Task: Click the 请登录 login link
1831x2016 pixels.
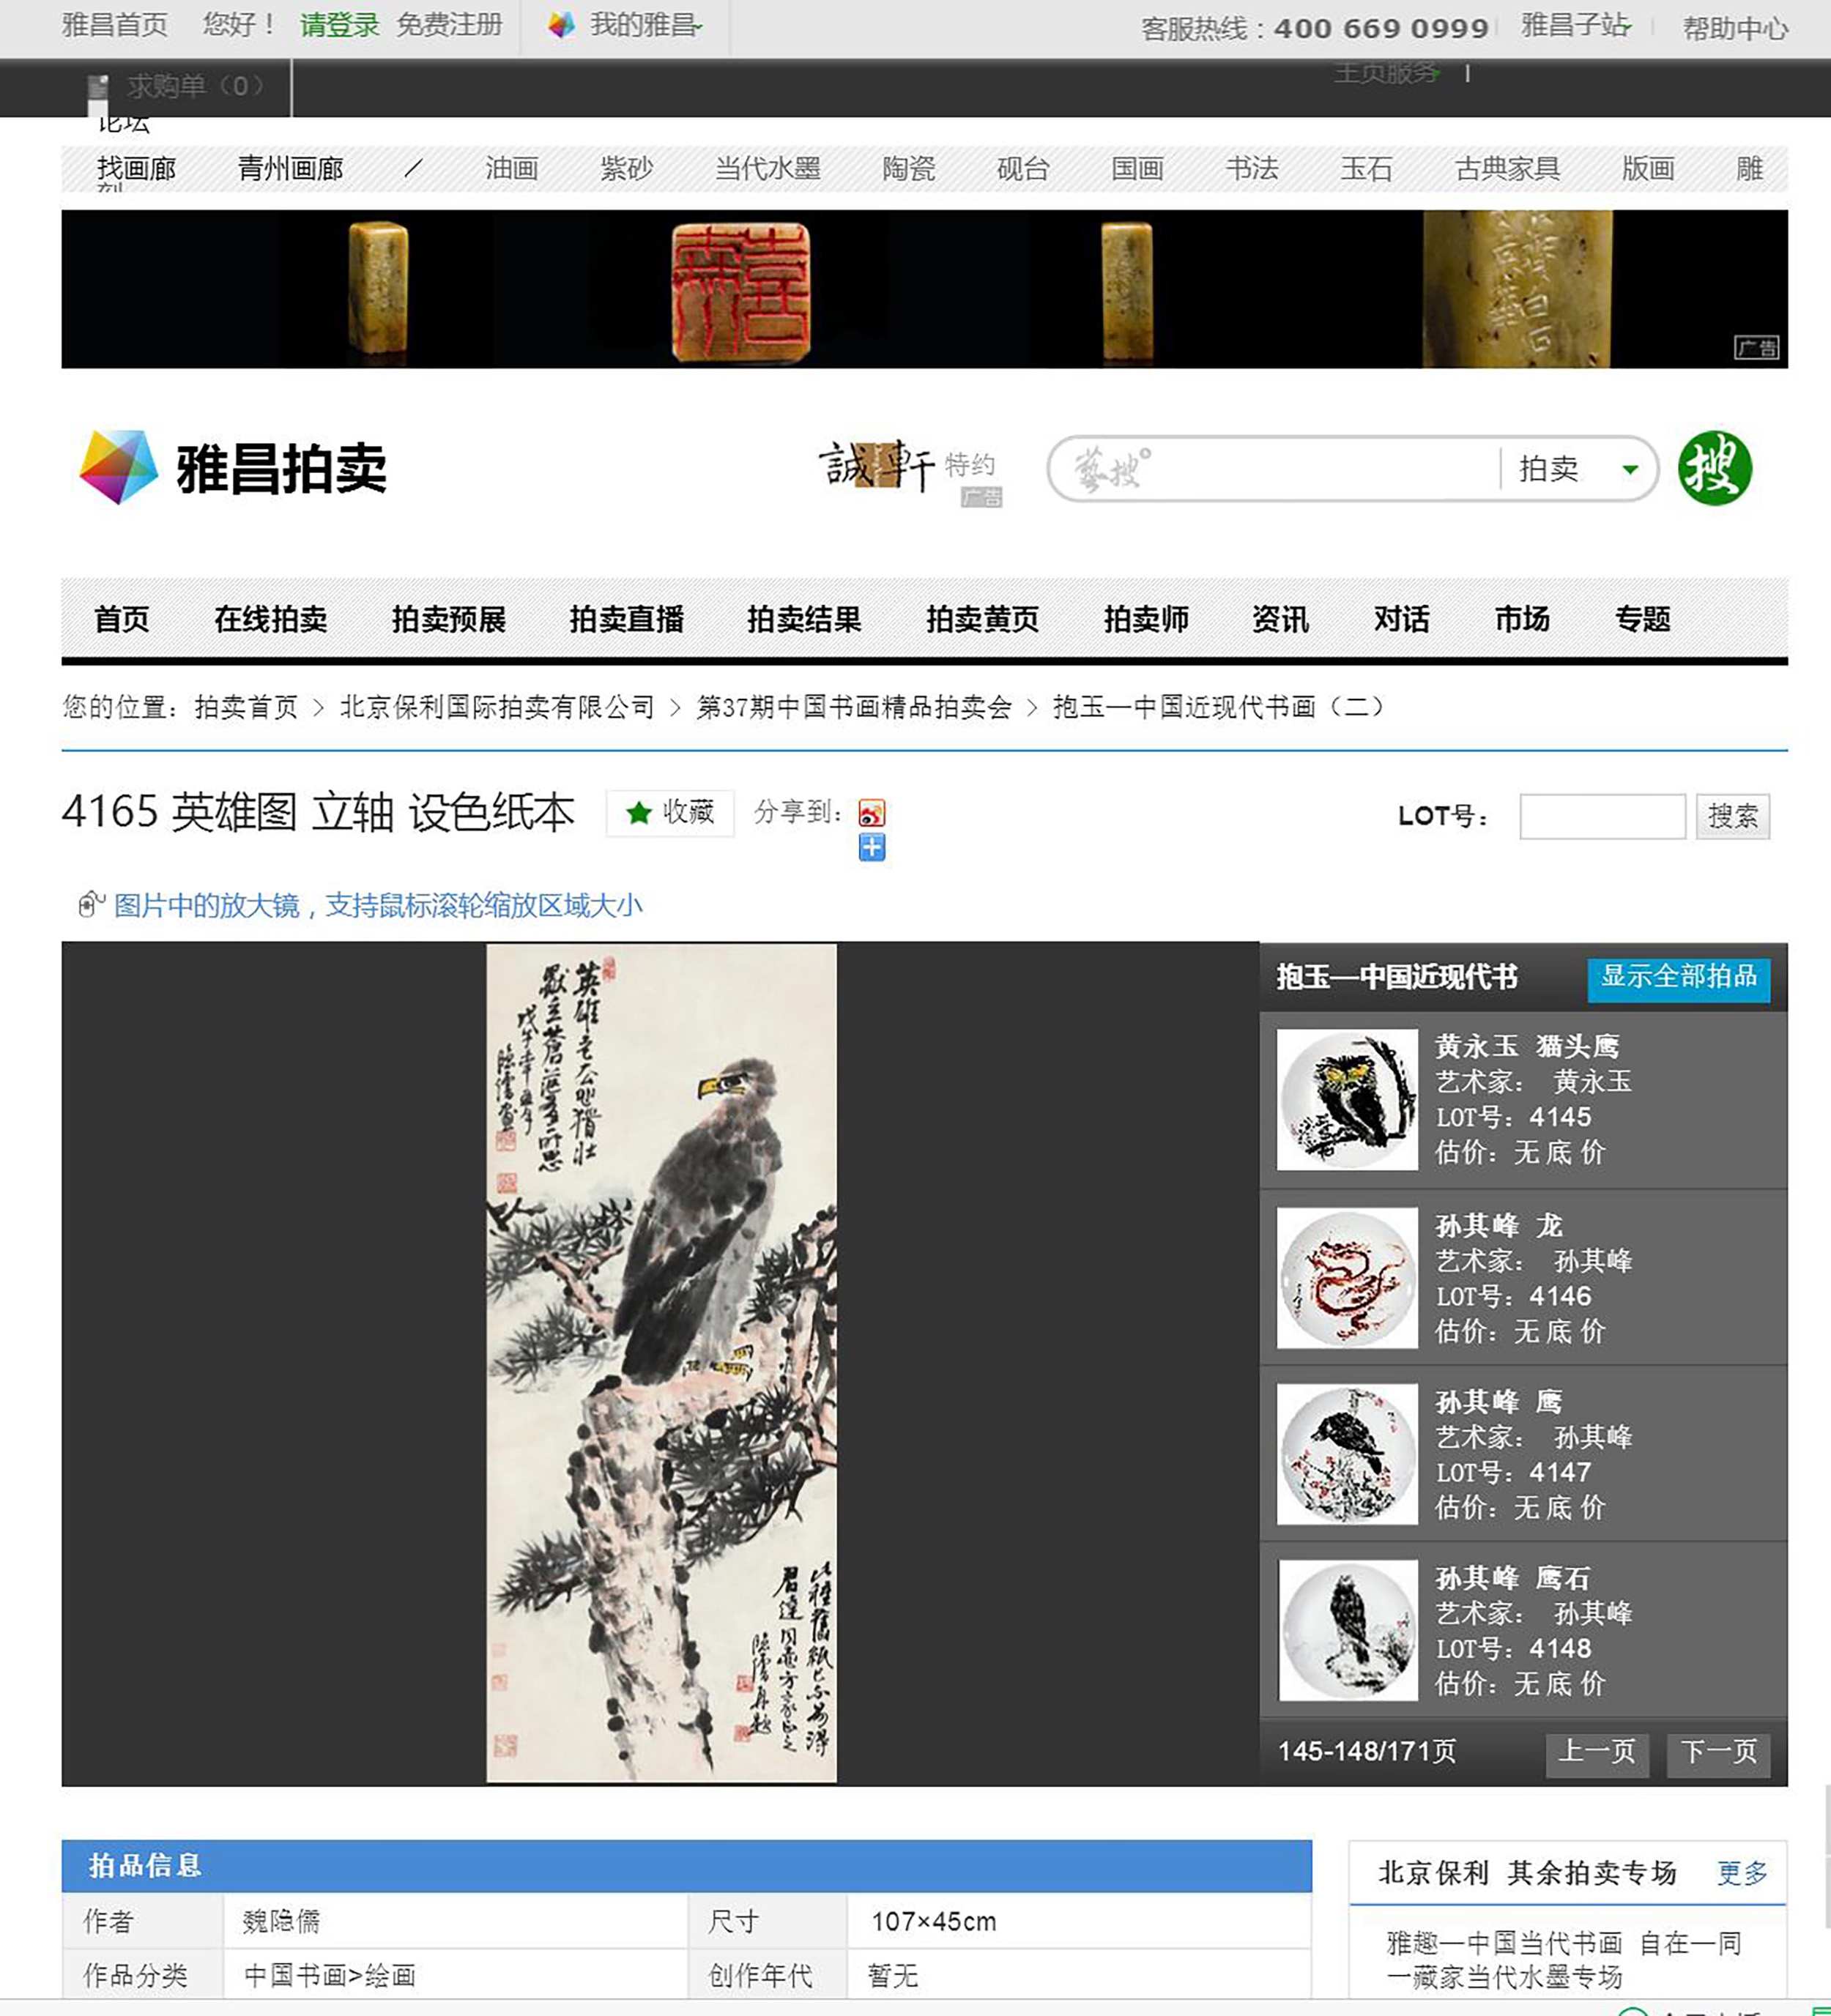Action: coord(340,25)
